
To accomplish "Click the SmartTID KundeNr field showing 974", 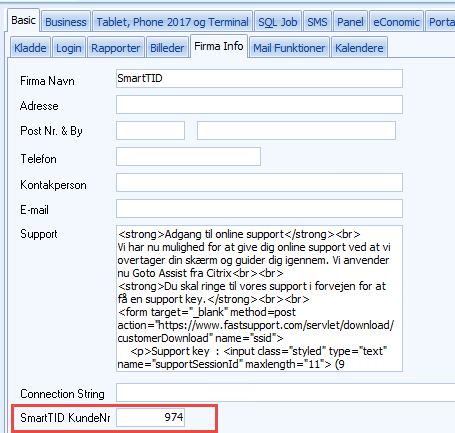I will [x=150, y=418].
